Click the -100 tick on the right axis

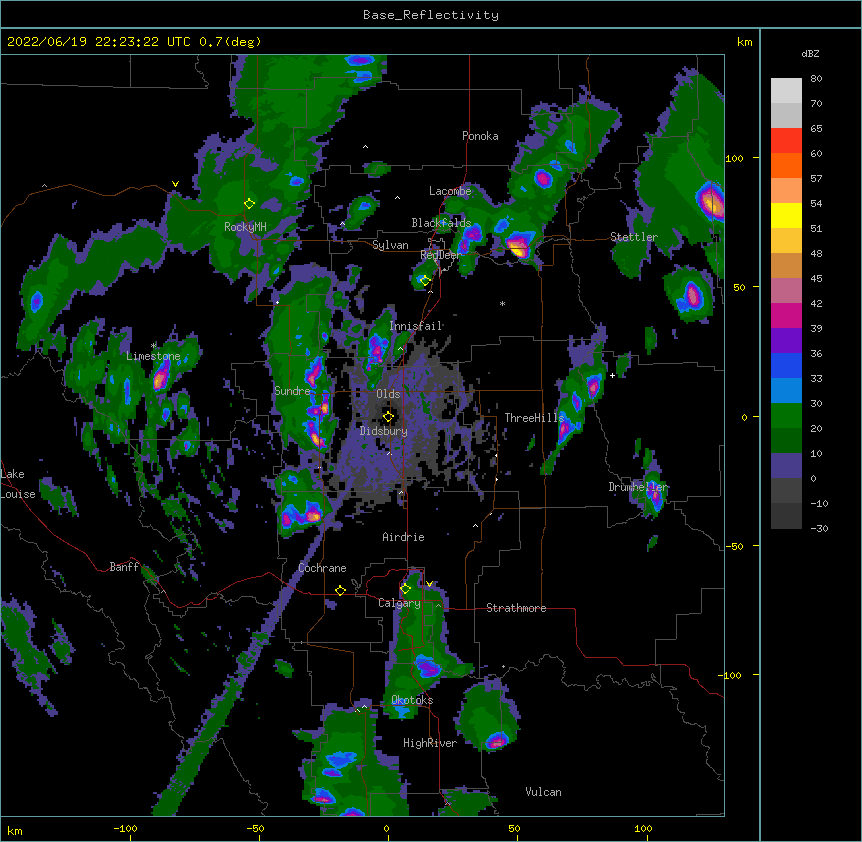732,675
